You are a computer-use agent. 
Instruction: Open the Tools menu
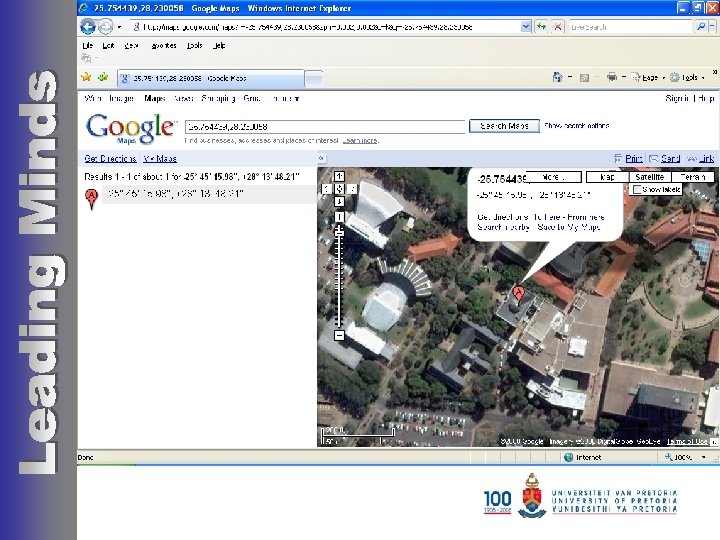(x=195, y=45)
